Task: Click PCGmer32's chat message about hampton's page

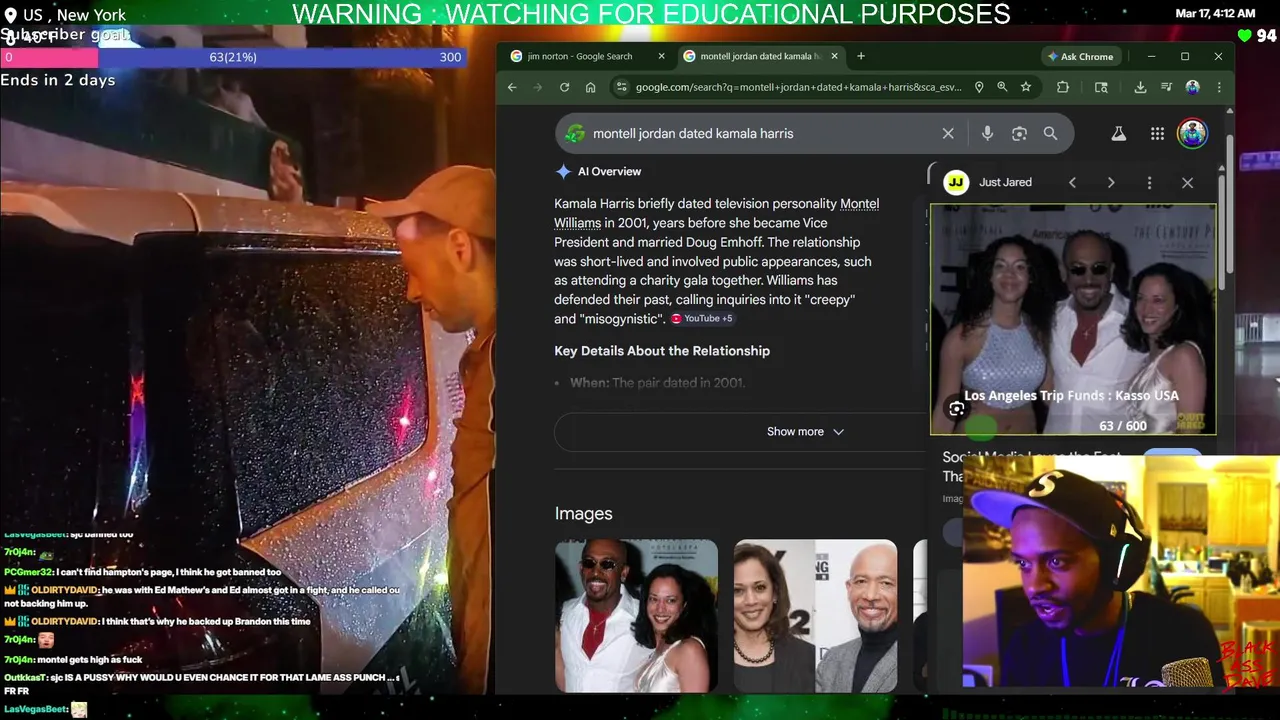Action: click(142, 572)
